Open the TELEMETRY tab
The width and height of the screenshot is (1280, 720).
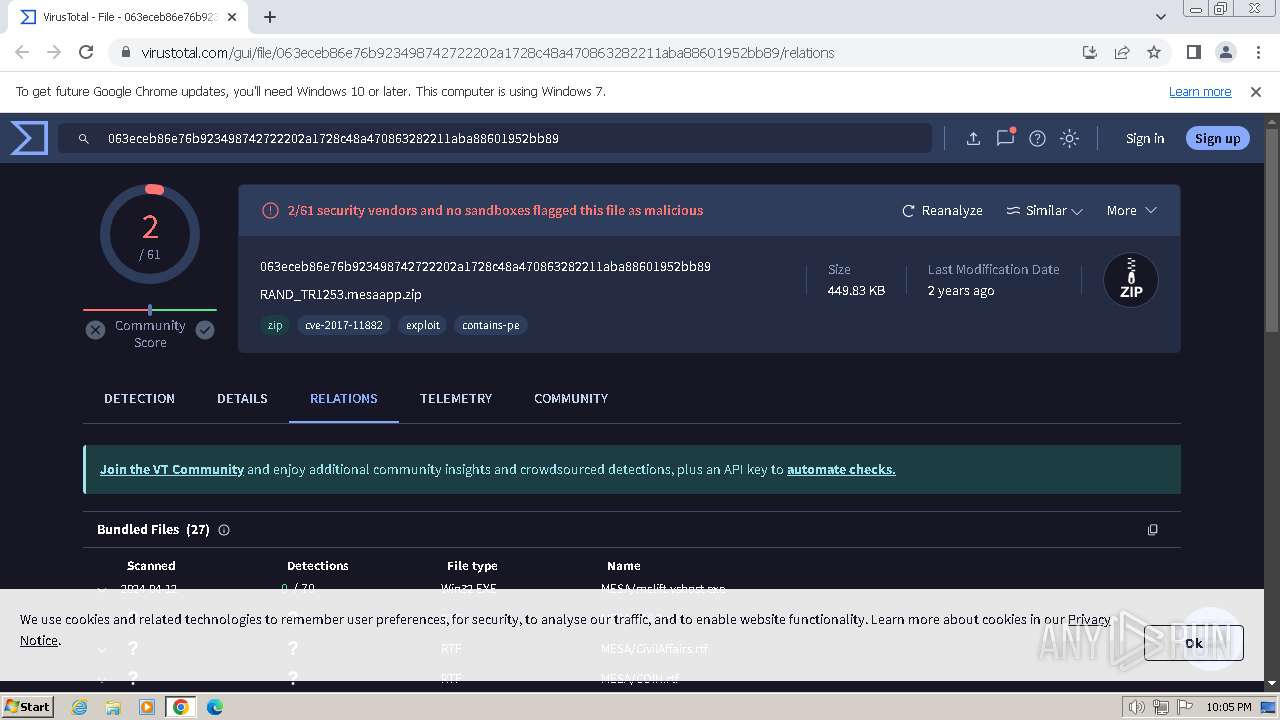pyautogui.click(x=456, y=398)
